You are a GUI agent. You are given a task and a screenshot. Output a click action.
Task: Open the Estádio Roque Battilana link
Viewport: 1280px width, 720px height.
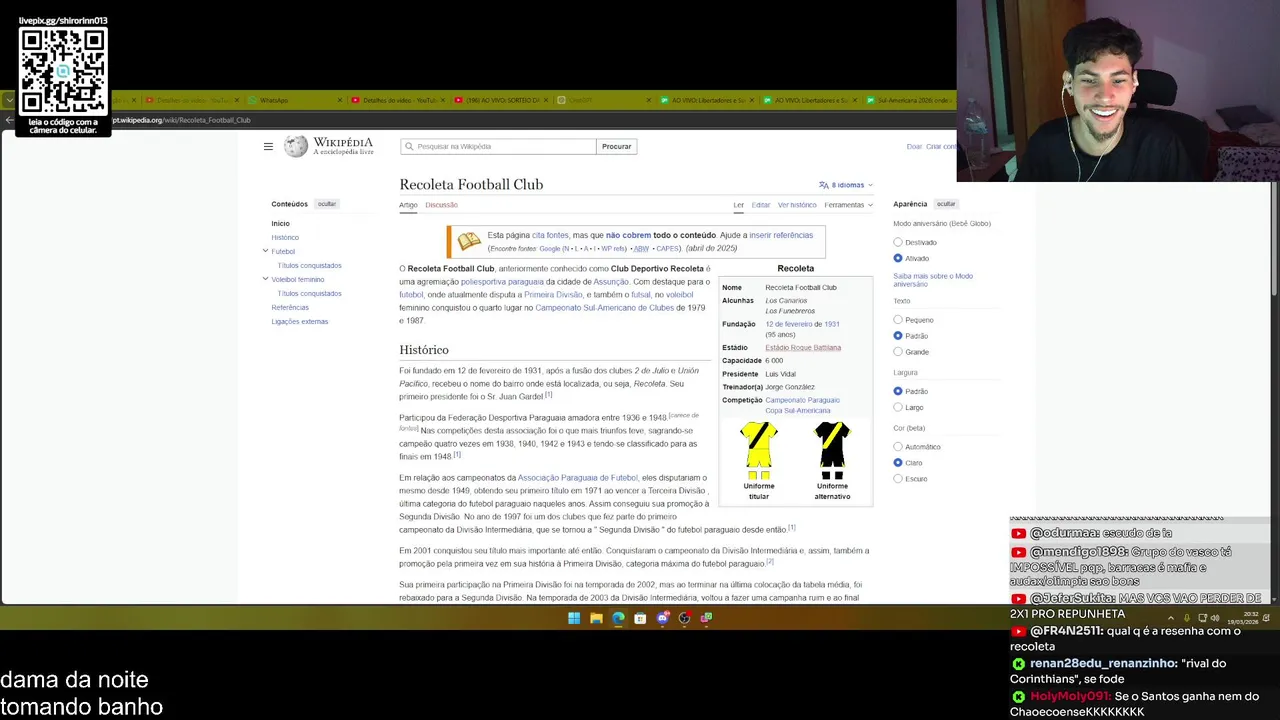pos(803,348)
